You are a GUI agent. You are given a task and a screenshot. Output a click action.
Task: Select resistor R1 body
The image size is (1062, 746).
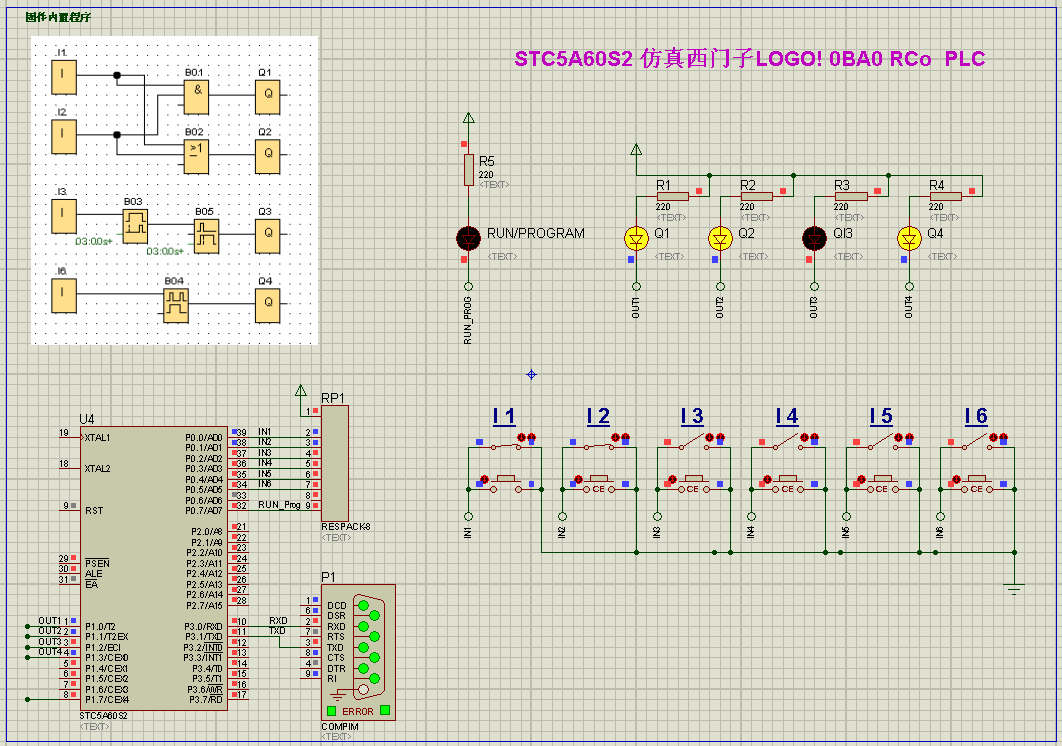pyautogui.click(x=673, y=196)
